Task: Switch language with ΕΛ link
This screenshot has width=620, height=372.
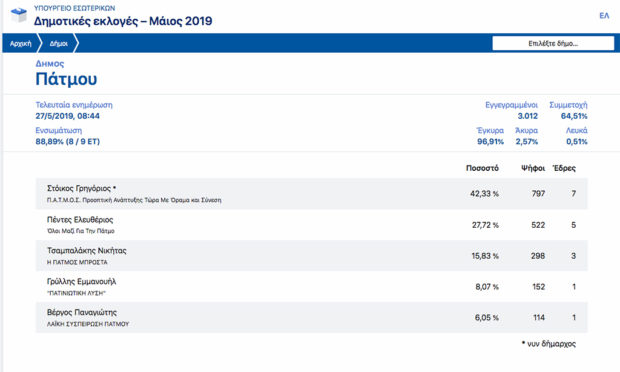Action: (604, 15)
